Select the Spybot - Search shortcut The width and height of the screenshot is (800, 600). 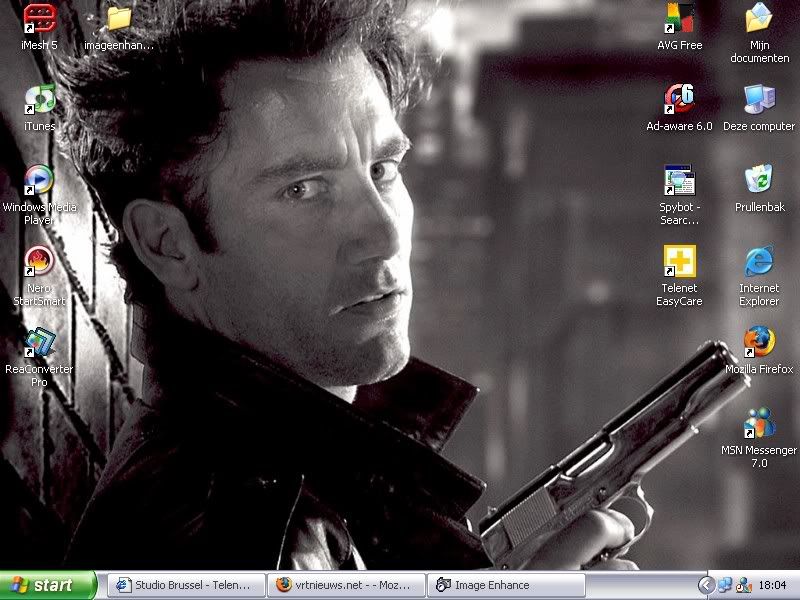[679, 180]
